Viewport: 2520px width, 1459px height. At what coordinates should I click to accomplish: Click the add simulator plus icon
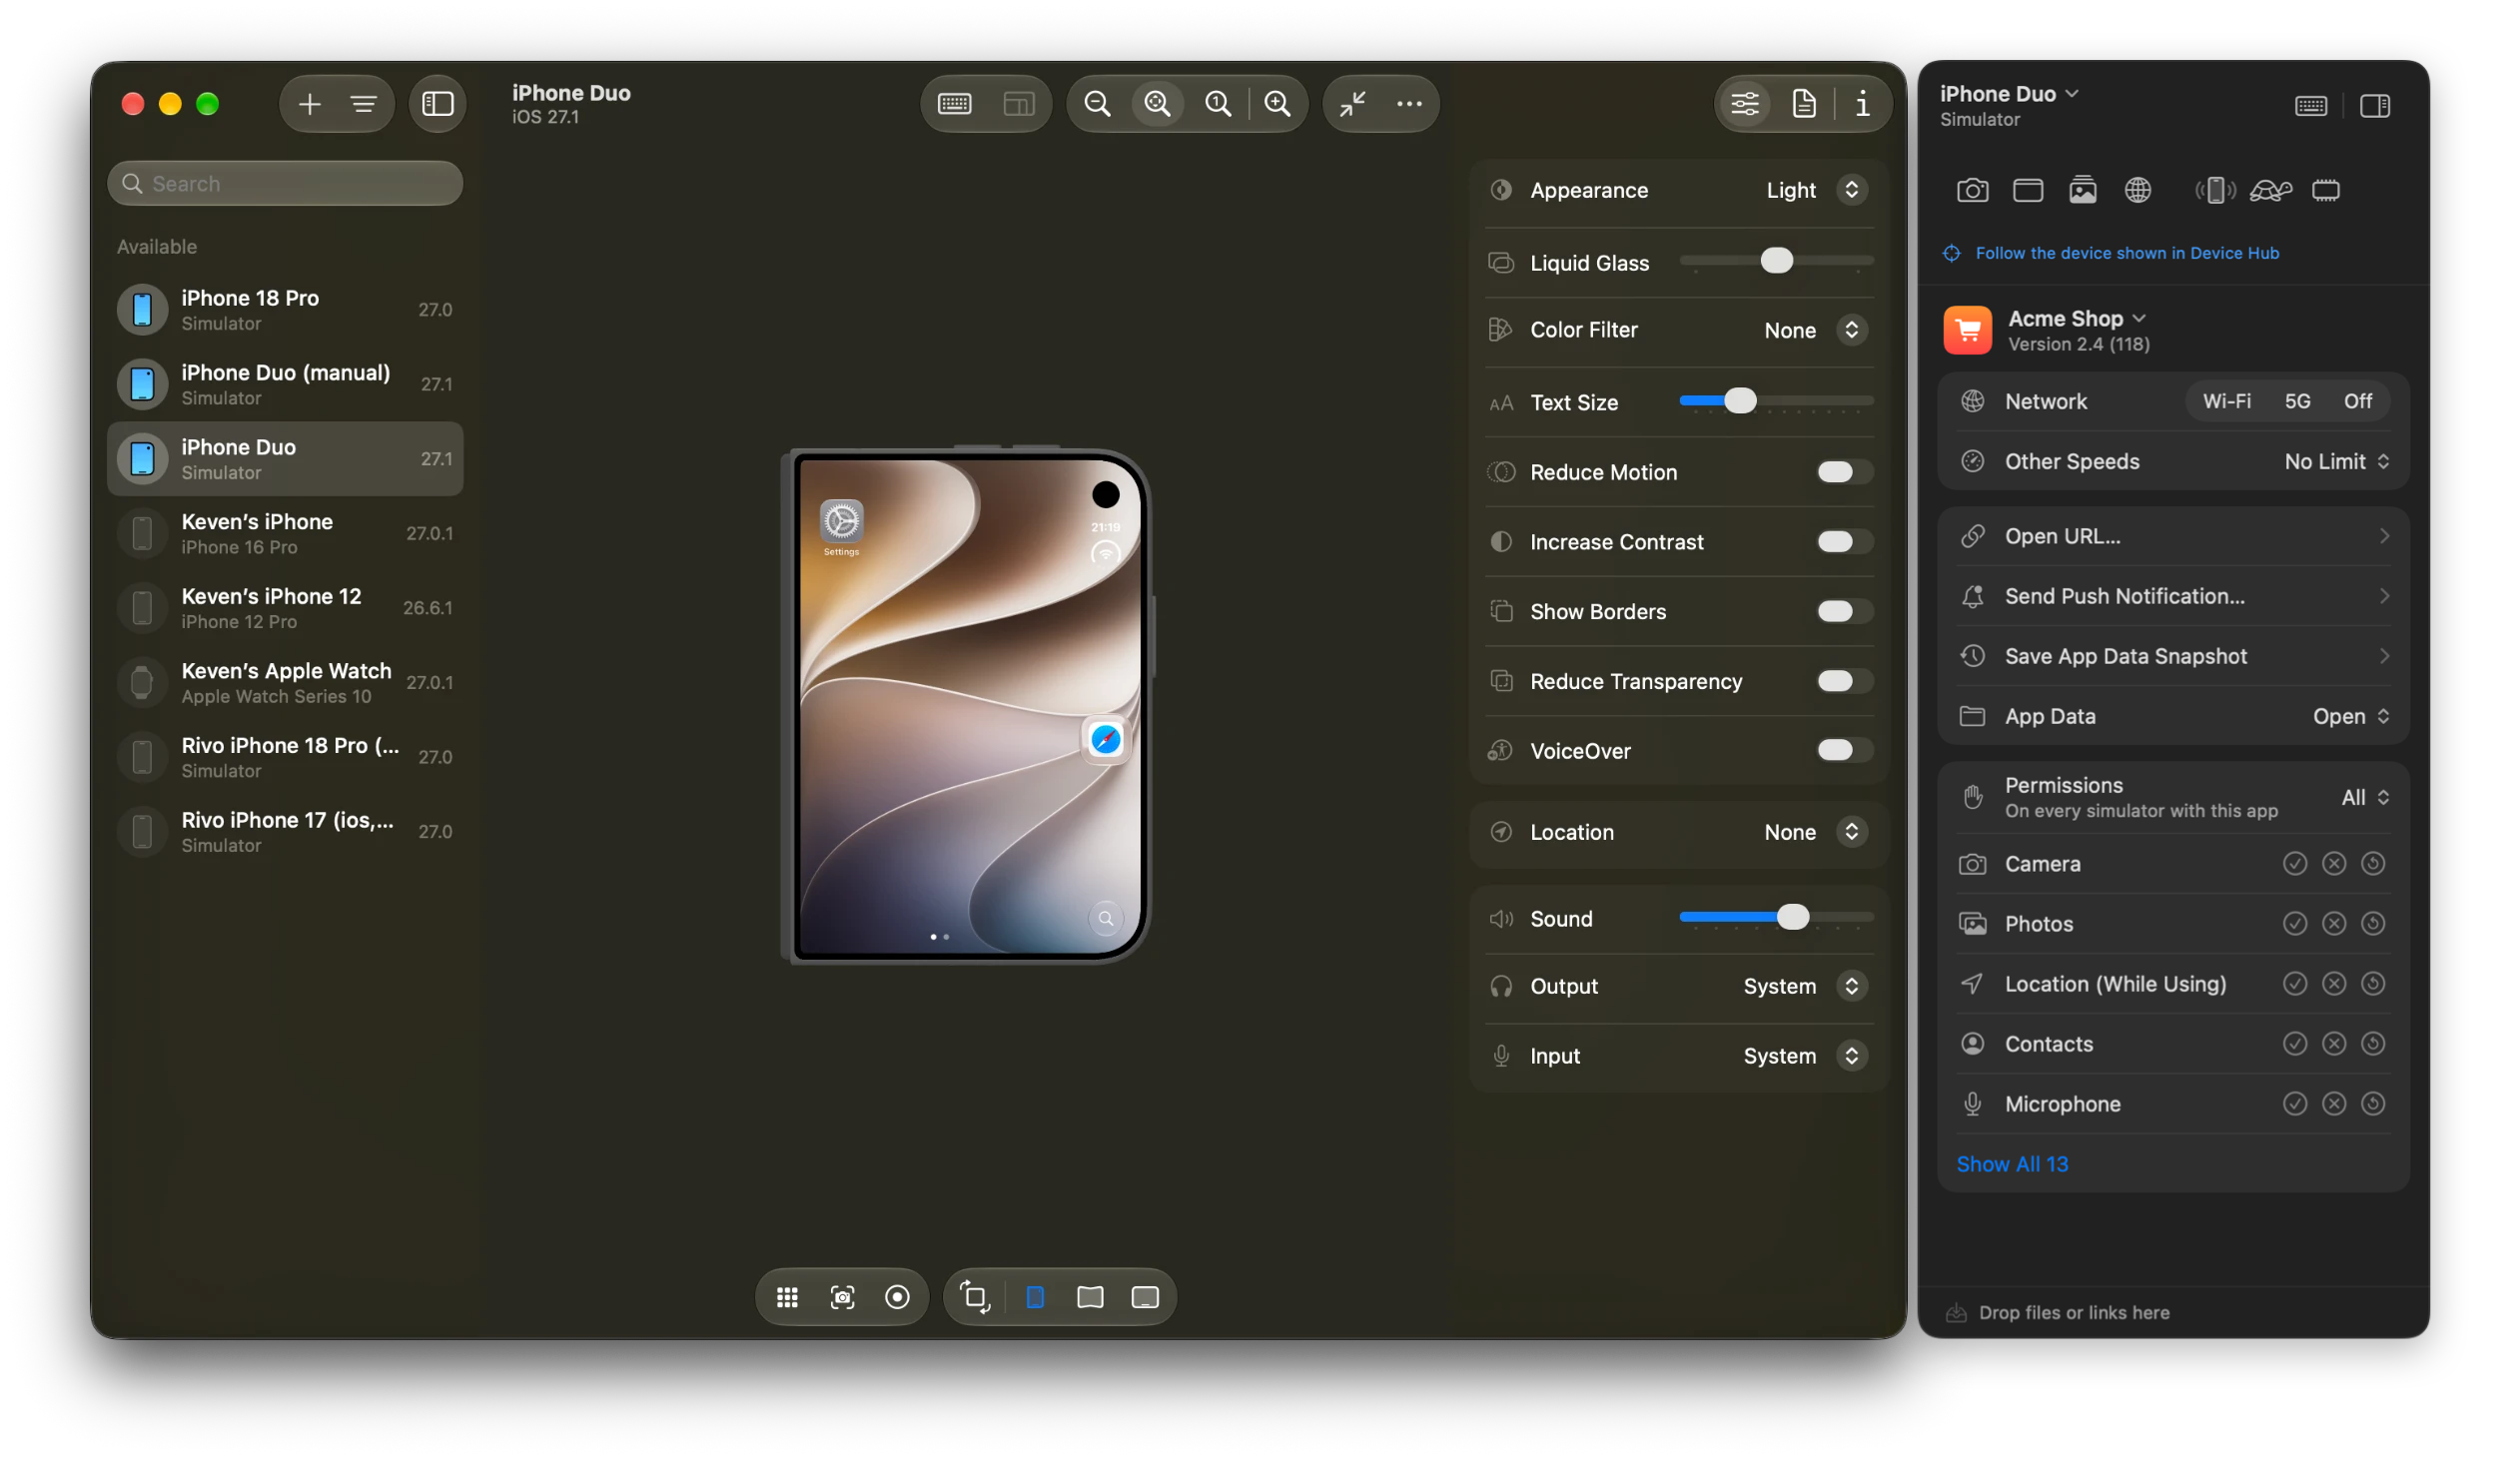coord(310,104)
